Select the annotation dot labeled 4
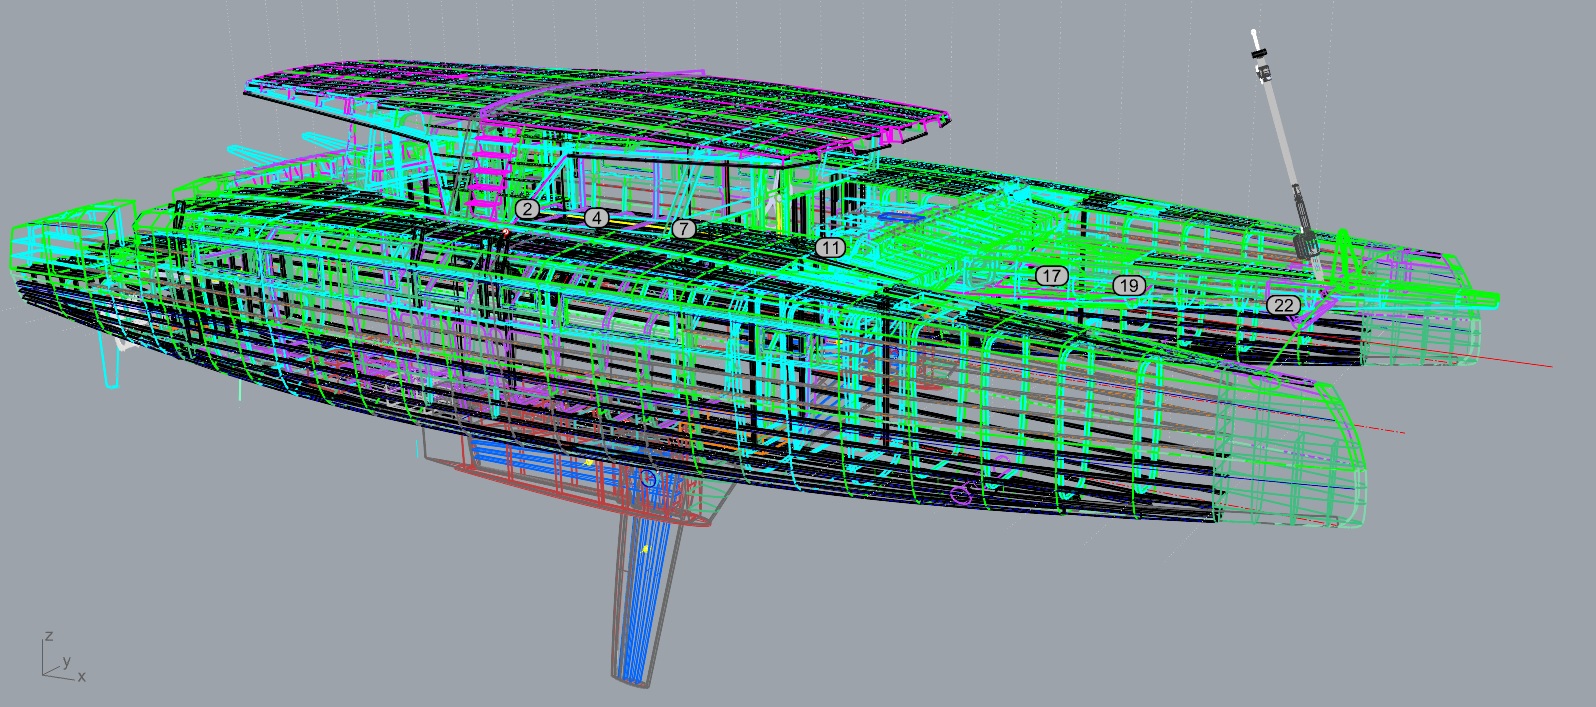This screenshot has width=1596, height=707. pos(596,218)
